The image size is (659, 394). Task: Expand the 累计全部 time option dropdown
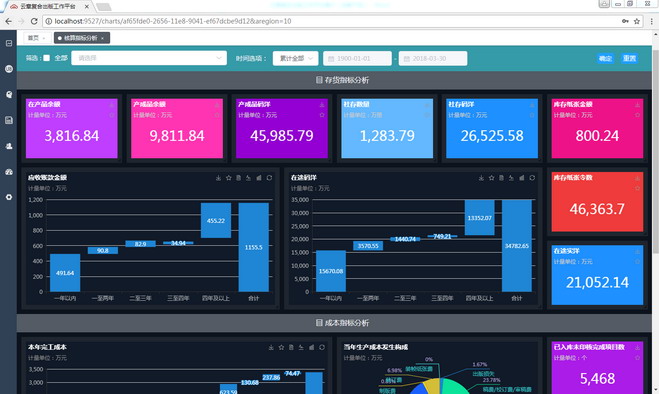[295, 58]
